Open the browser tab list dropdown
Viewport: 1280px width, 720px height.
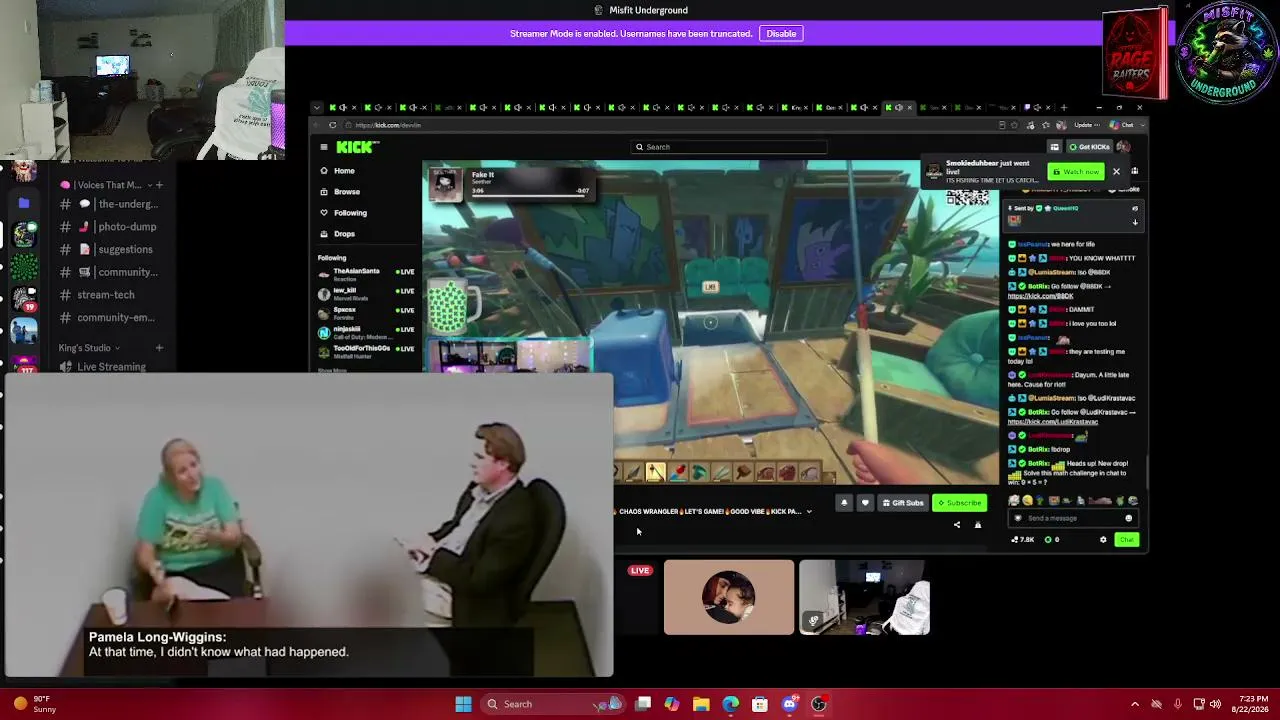pyautogui.click(x=317, y=107)
